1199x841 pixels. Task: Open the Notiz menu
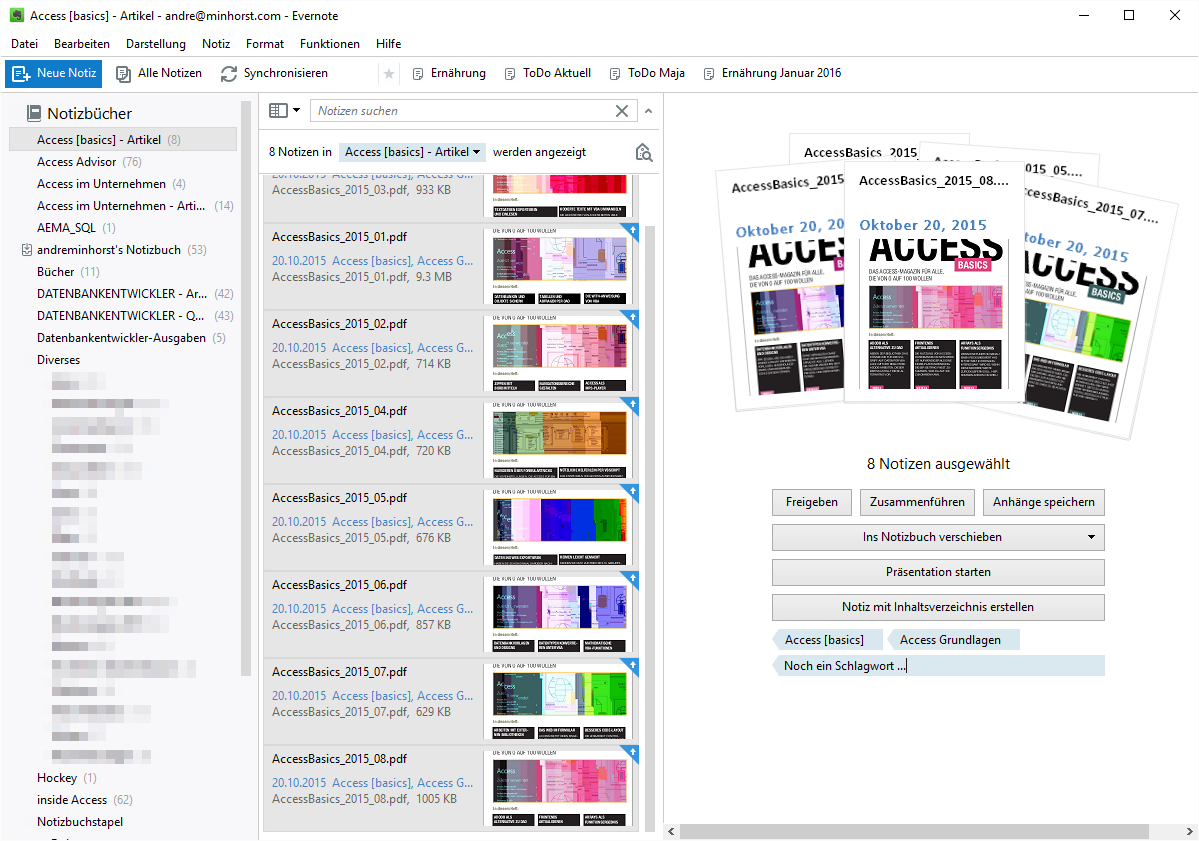216,44
